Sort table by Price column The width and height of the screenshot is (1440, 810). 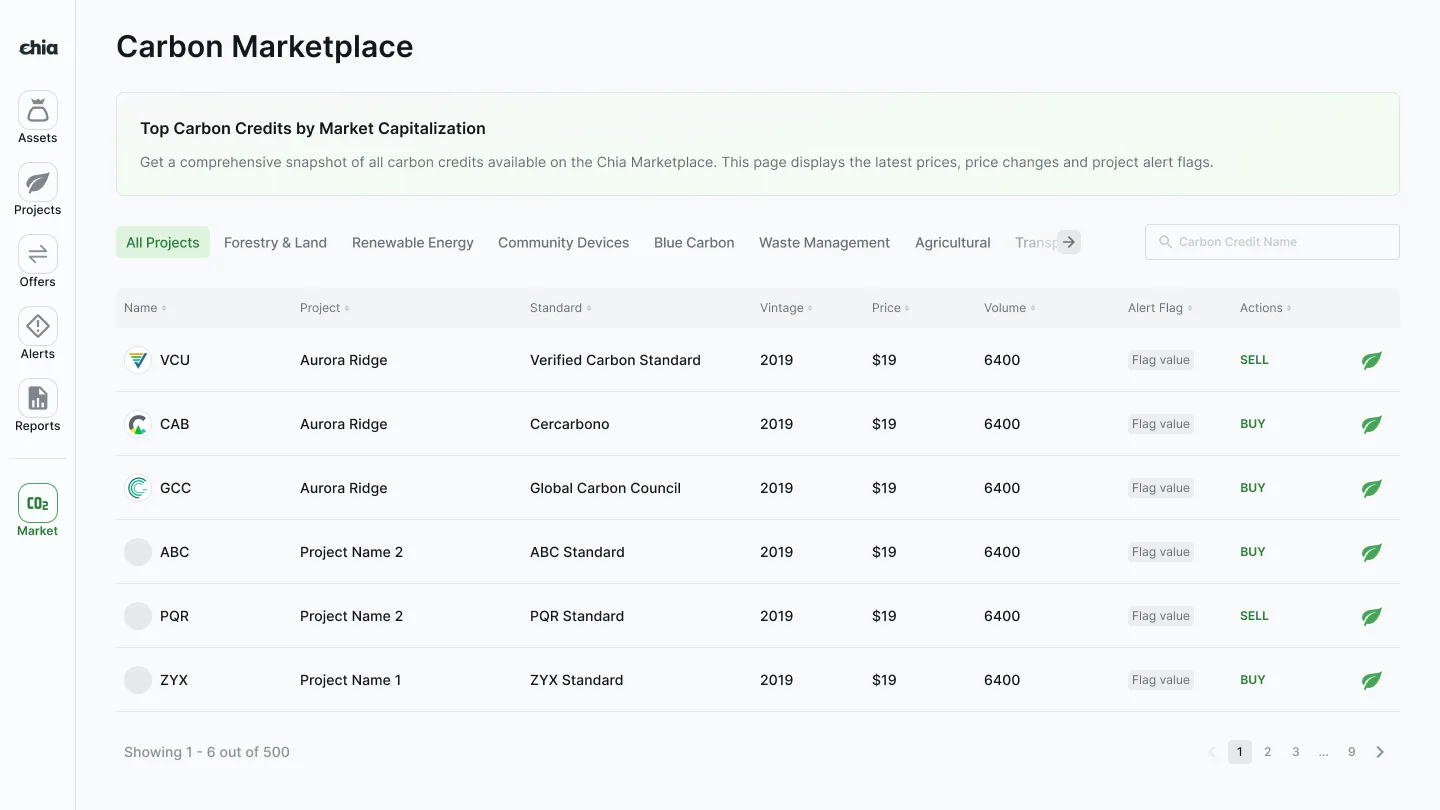pyautogui.click(x=891, y=308)
